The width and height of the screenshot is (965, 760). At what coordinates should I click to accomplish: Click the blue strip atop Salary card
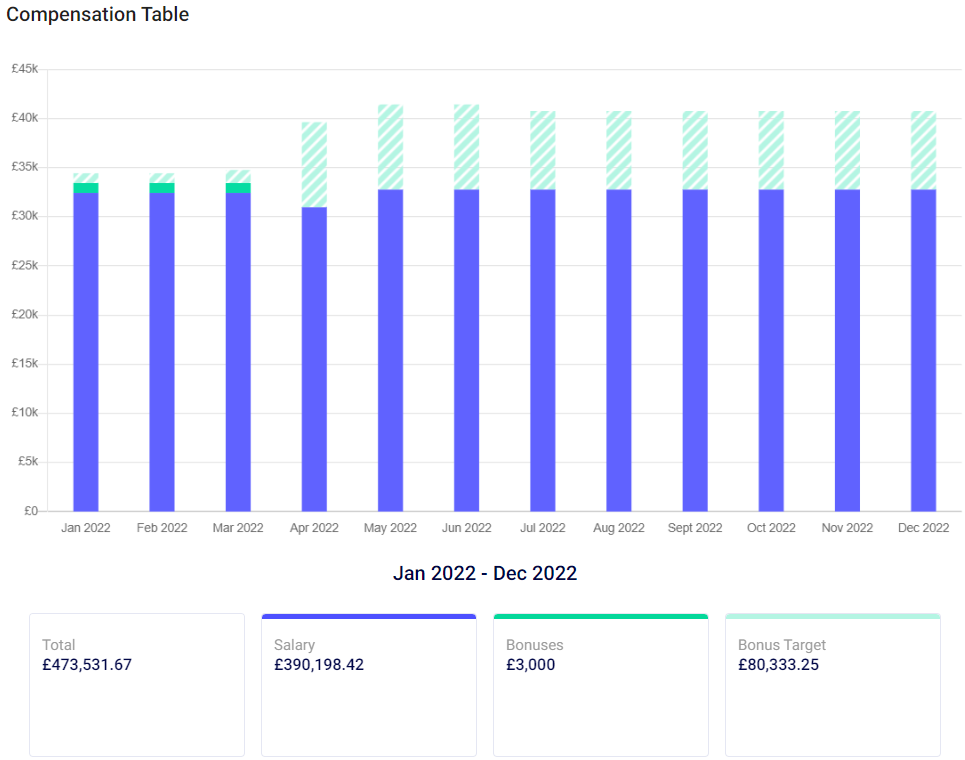pyautogui.click(x=368, y=616)
